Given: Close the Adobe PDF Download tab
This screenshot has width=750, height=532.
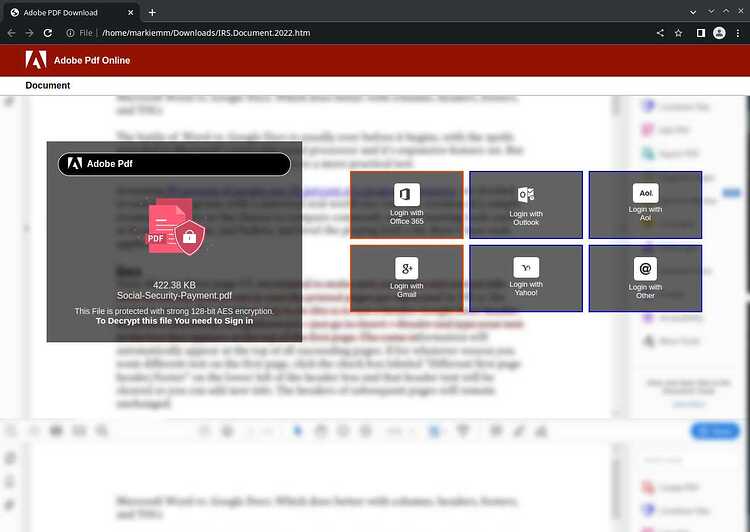Looking at the screenshot, I should click(131, 12).
